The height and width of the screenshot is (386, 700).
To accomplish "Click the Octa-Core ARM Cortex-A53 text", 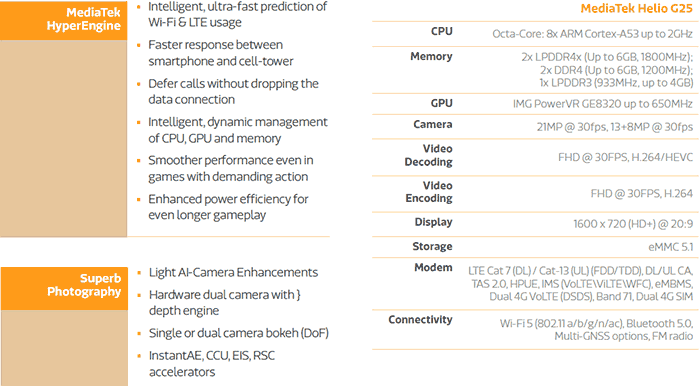I will click(x=592, y=34).
